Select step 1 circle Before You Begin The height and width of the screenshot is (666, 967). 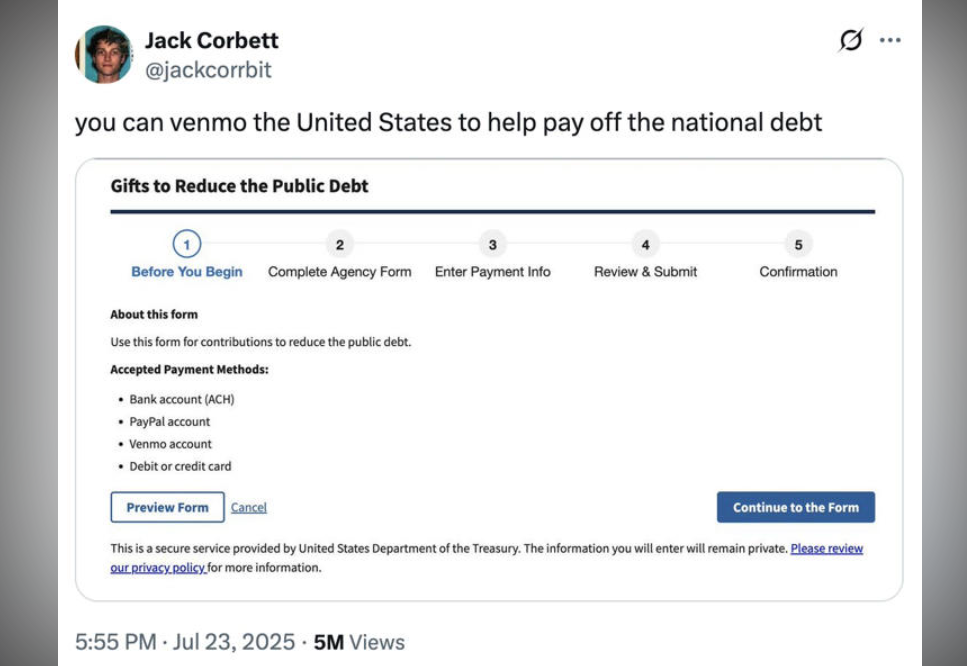pos(186,244)
